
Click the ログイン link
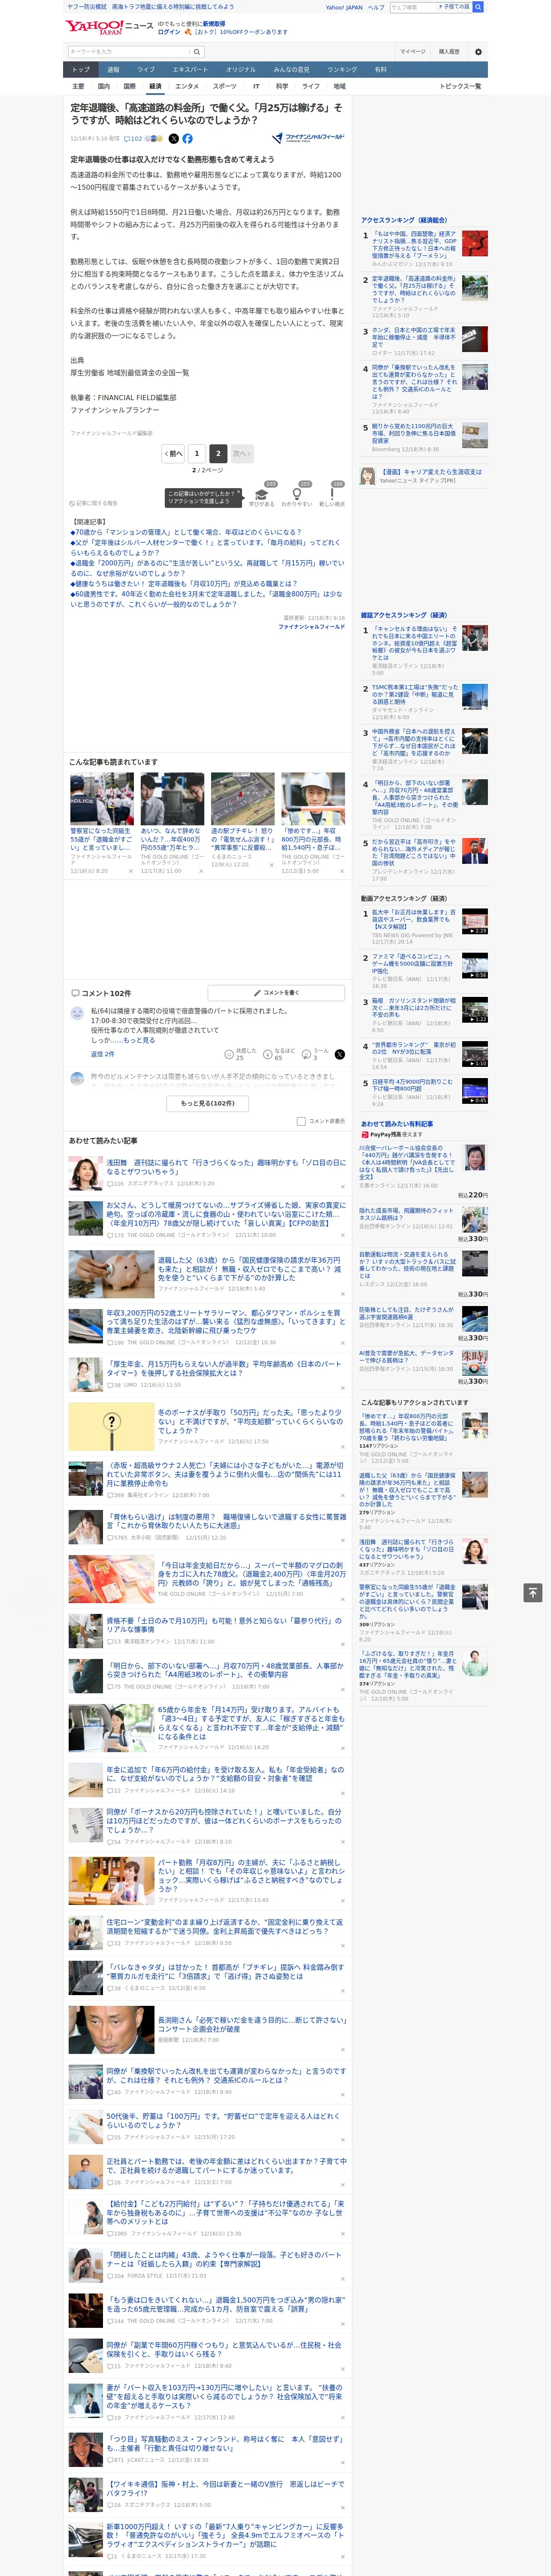click(x=169, y=32)
